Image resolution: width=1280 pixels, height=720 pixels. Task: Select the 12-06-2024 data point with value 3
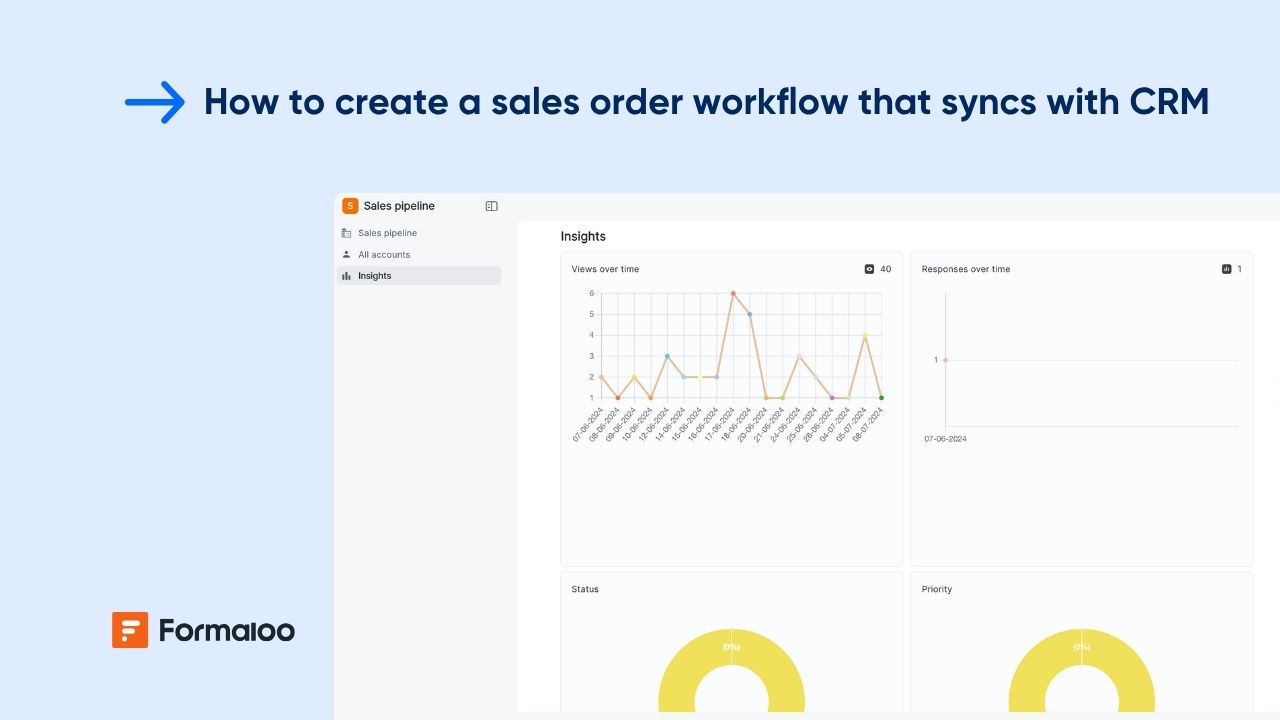[x=667, y=356]
